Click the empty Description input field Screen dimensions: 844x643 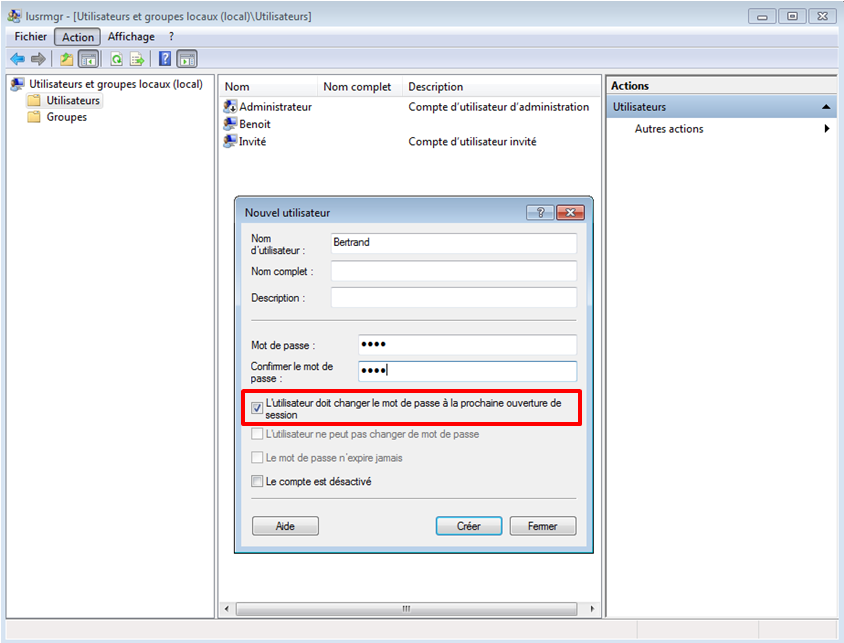coord(454,297)
